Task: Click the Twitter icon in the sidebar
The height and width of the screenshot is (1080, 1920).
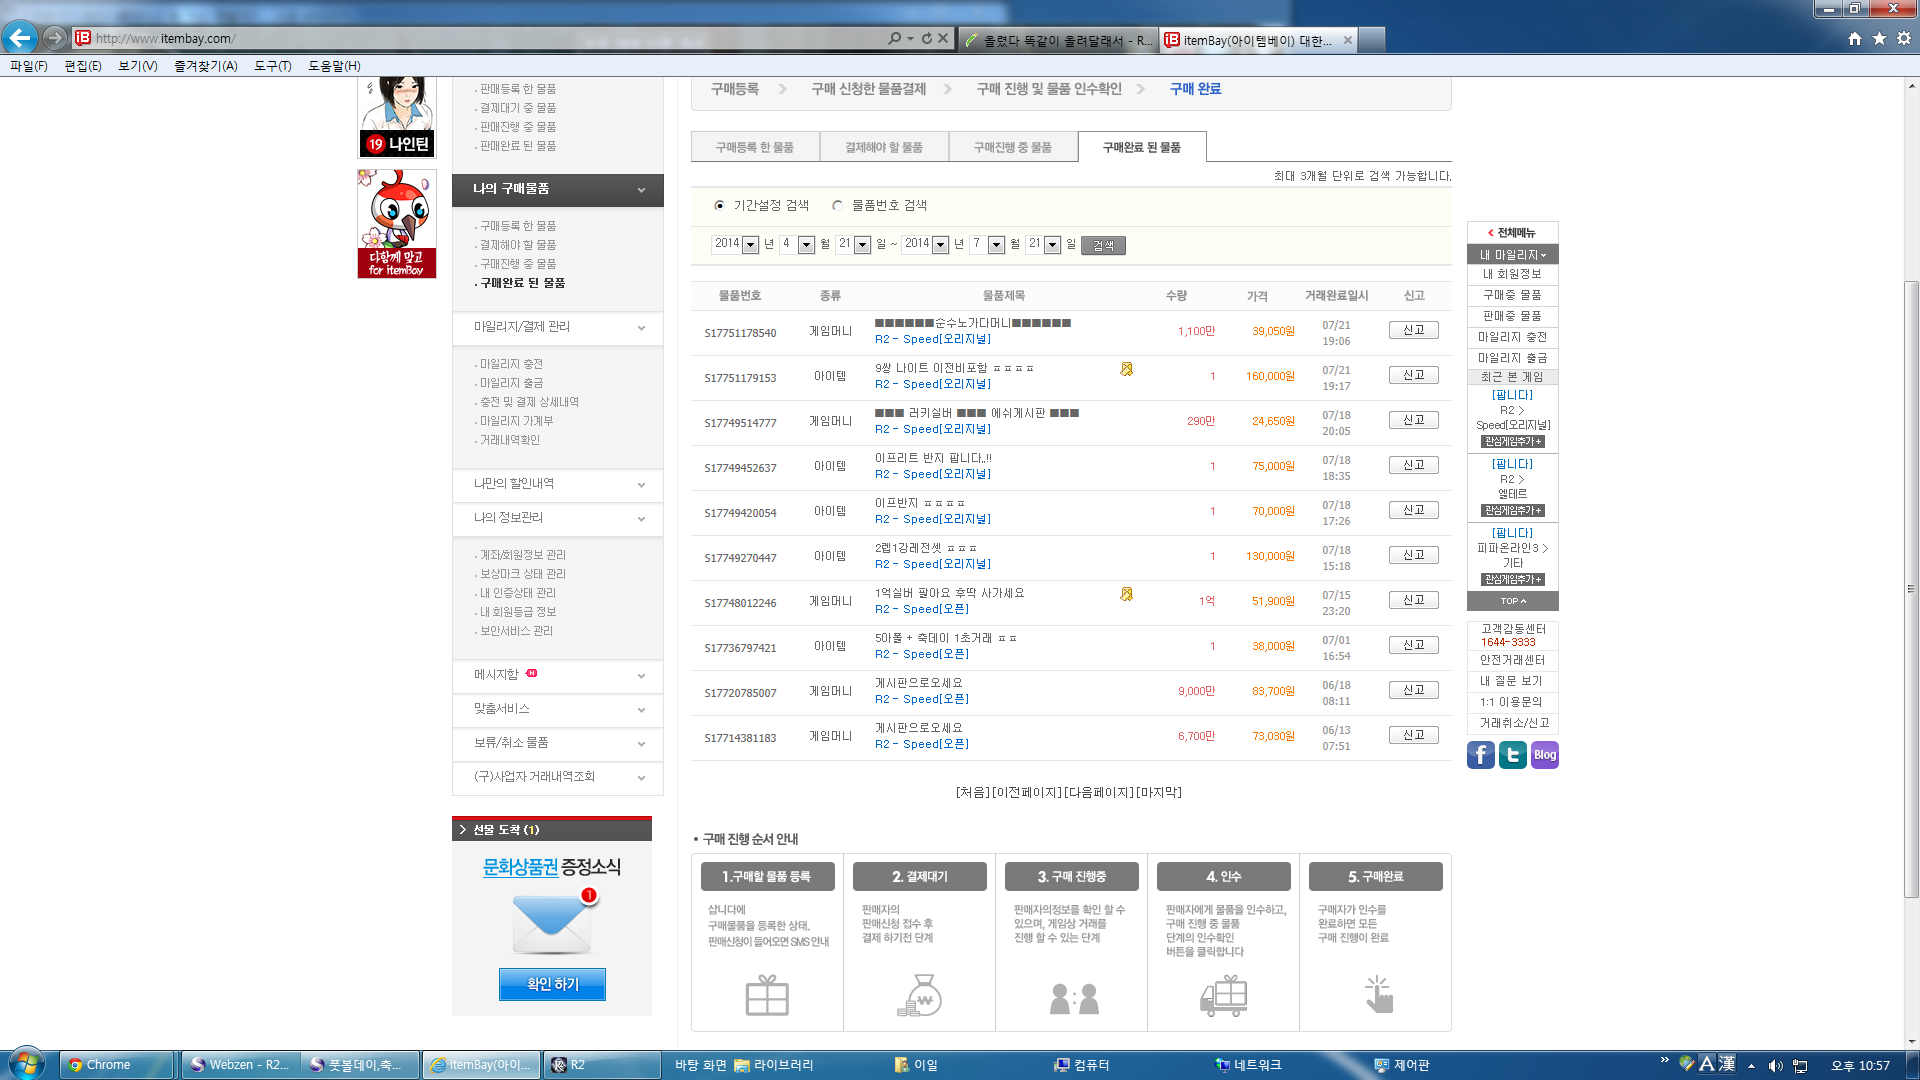Action: [1512, 755]
